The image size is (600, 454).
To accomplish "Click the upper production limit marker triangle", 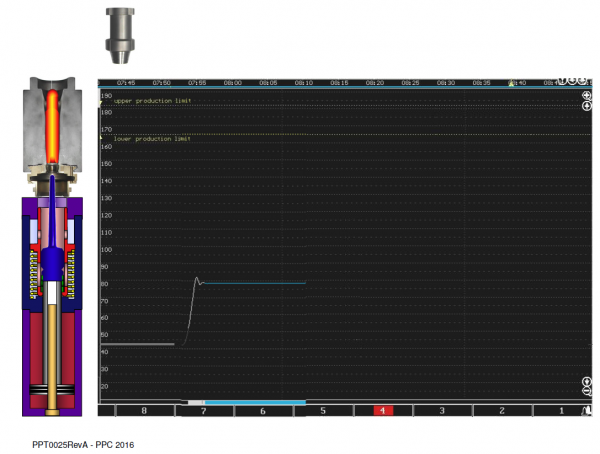I will [x=101, y=103].
